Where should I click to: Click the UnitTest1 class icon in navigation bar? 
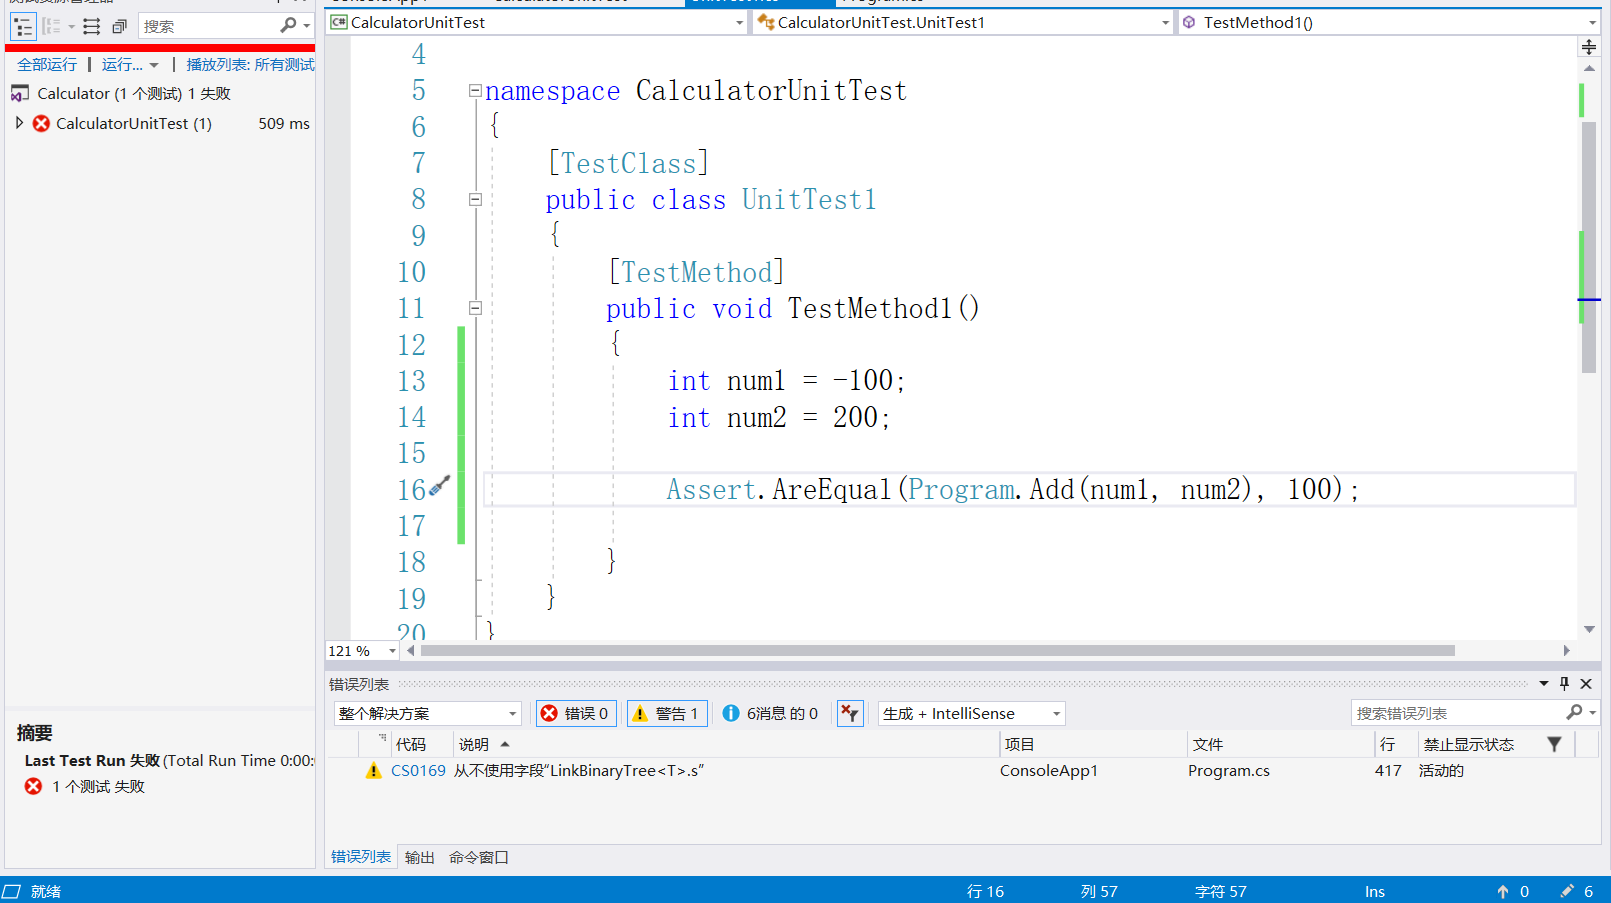pyautogui.click(x=766, y=22)
